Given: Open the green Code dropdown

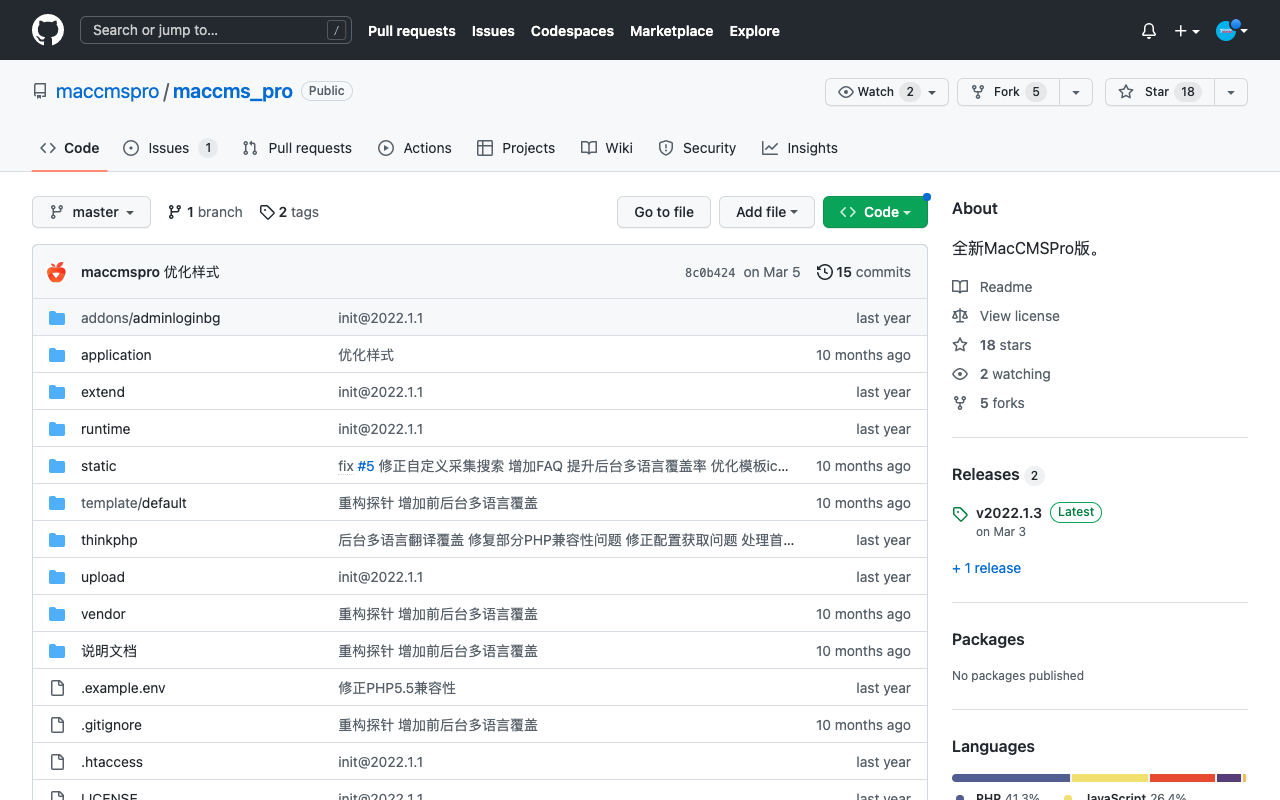Looking at the screenshot, I should 875,211.
